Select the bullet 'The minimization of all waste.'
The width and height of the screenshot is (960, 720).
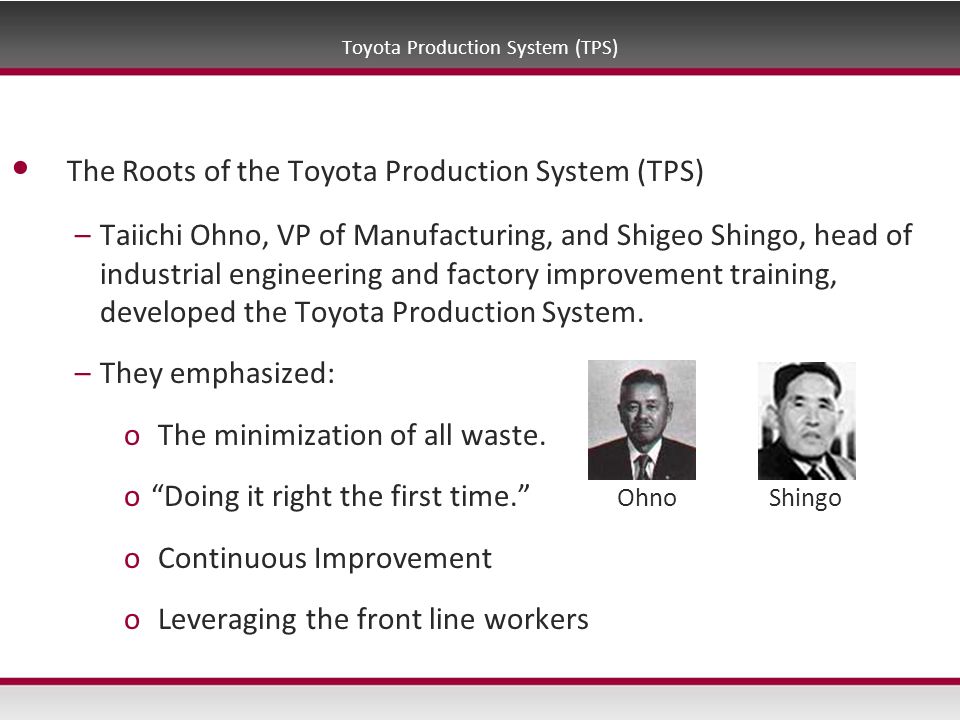tap(351, 435)
